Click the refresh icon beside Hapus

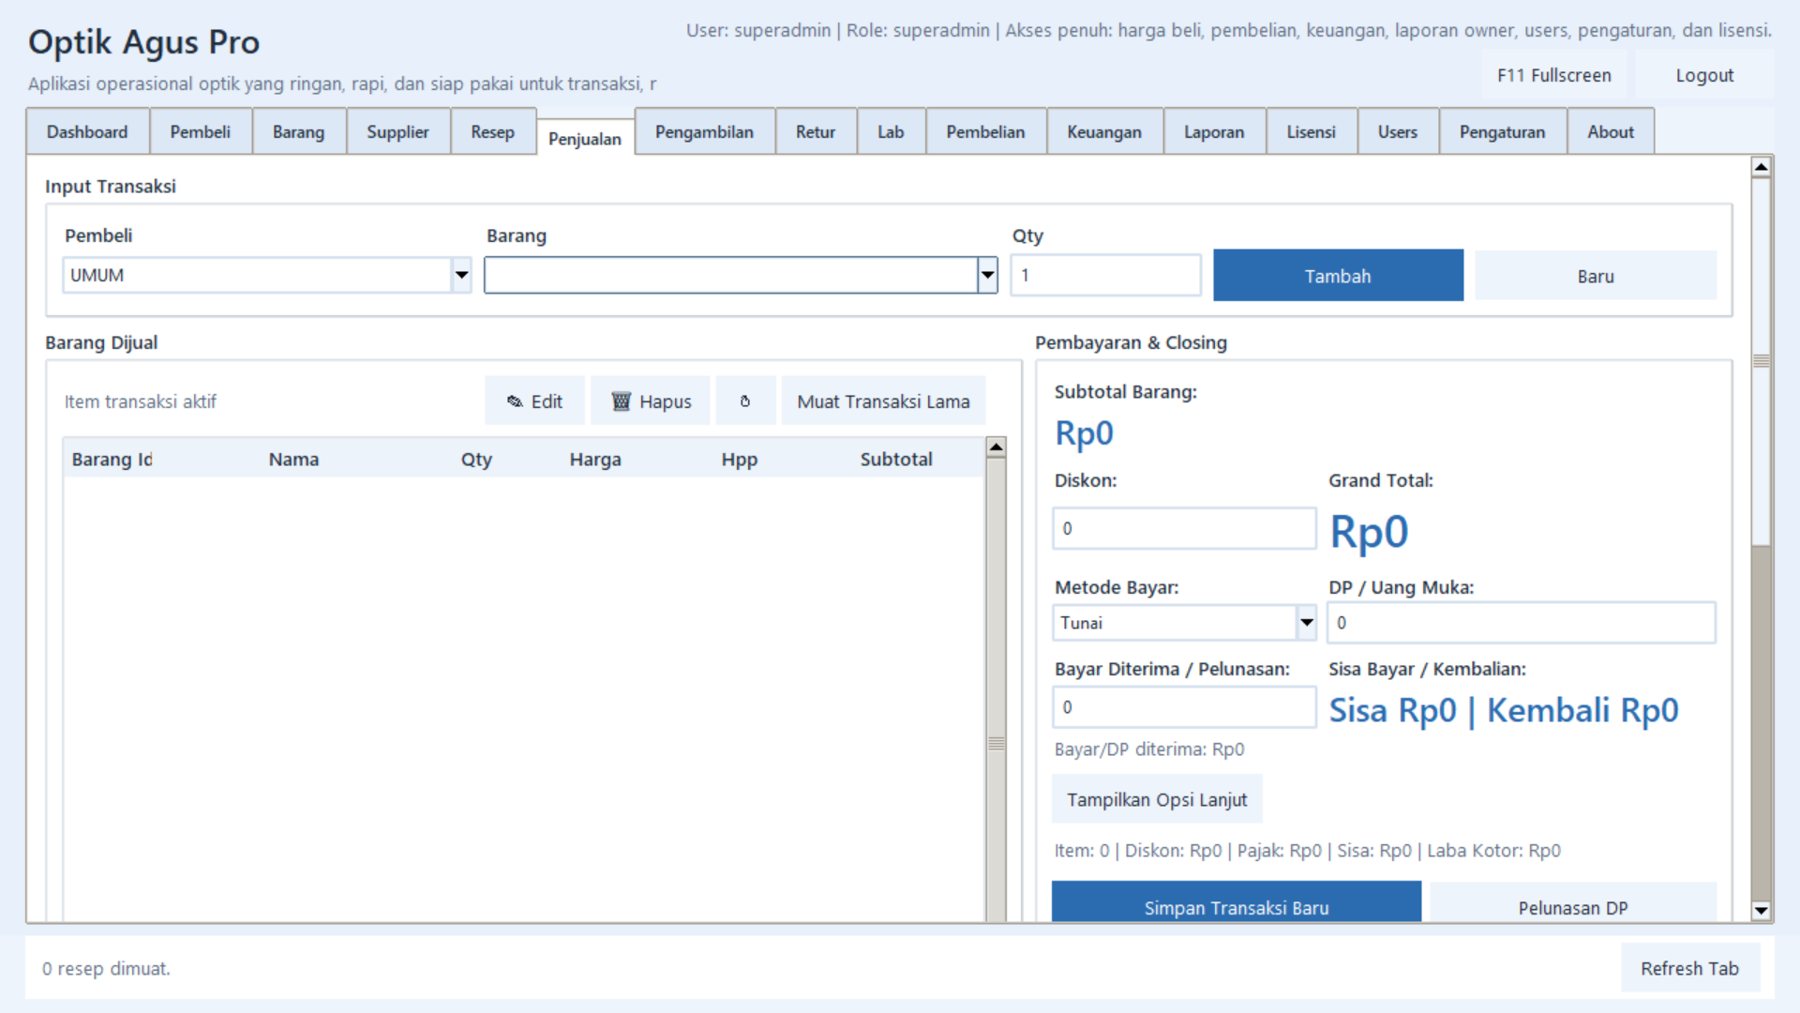point(745,401)
